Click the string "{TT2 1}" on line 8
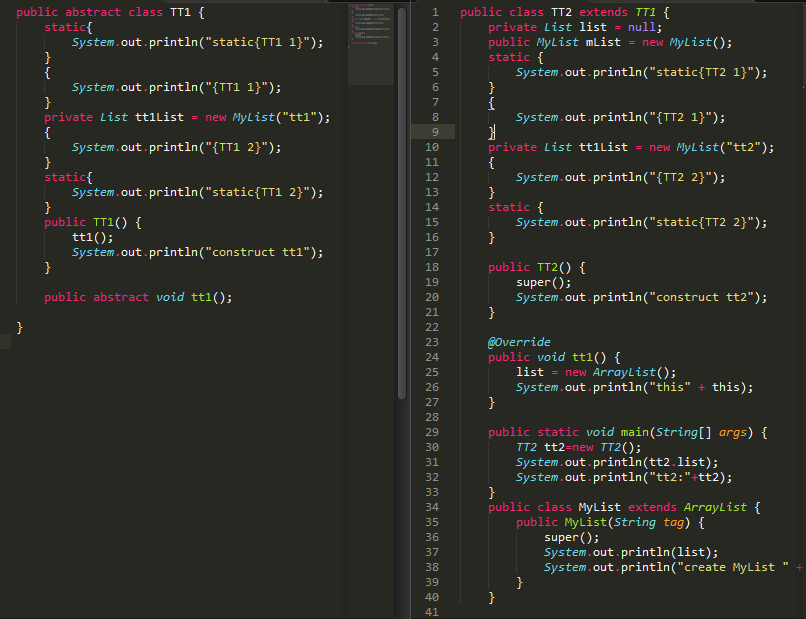This screenshot has height=619, width=806. click(681, 117)
